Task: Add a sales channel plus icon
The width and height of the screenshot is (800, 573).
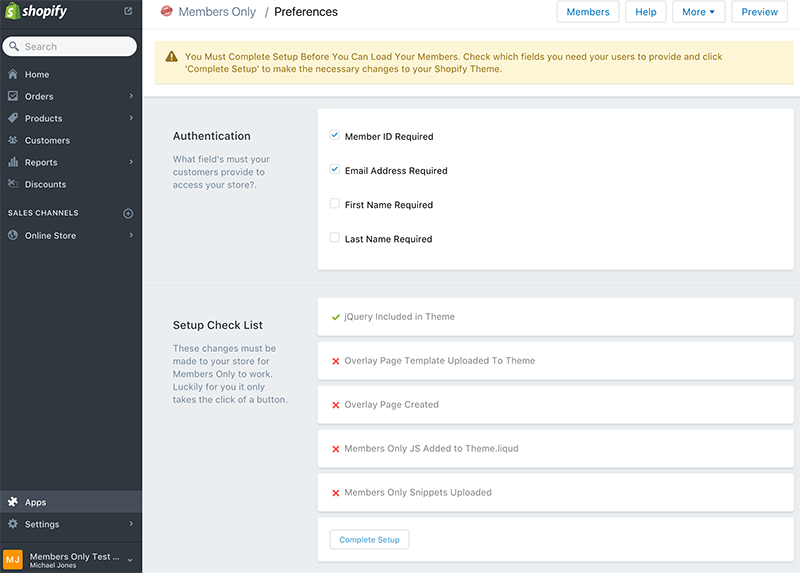Action: pos(128,213)
